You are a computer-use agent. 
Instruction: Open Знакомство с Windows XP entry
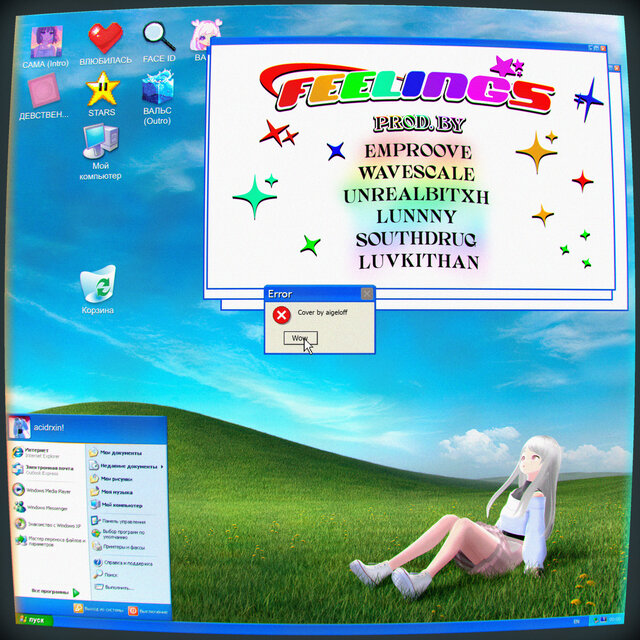click(x=47, y=524)
